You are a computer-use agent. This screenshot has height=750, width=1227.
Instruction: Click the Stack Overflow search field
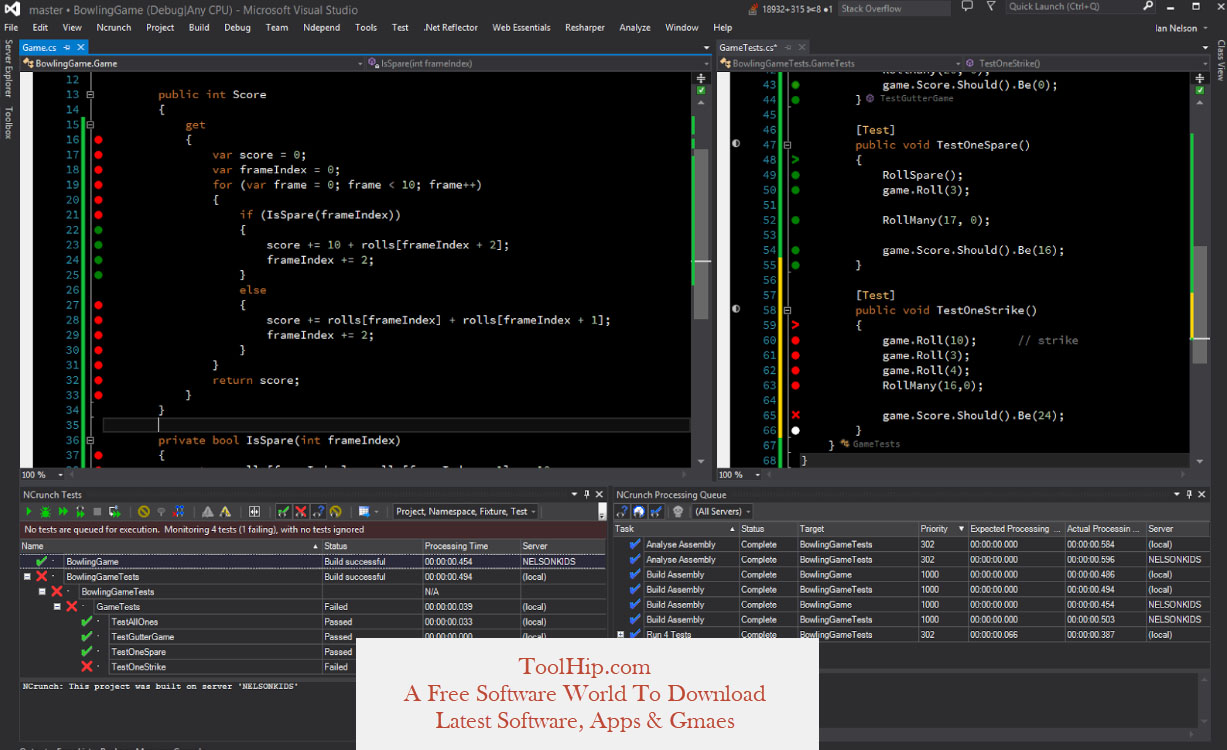pyautogui.click(x=894, y=9)
